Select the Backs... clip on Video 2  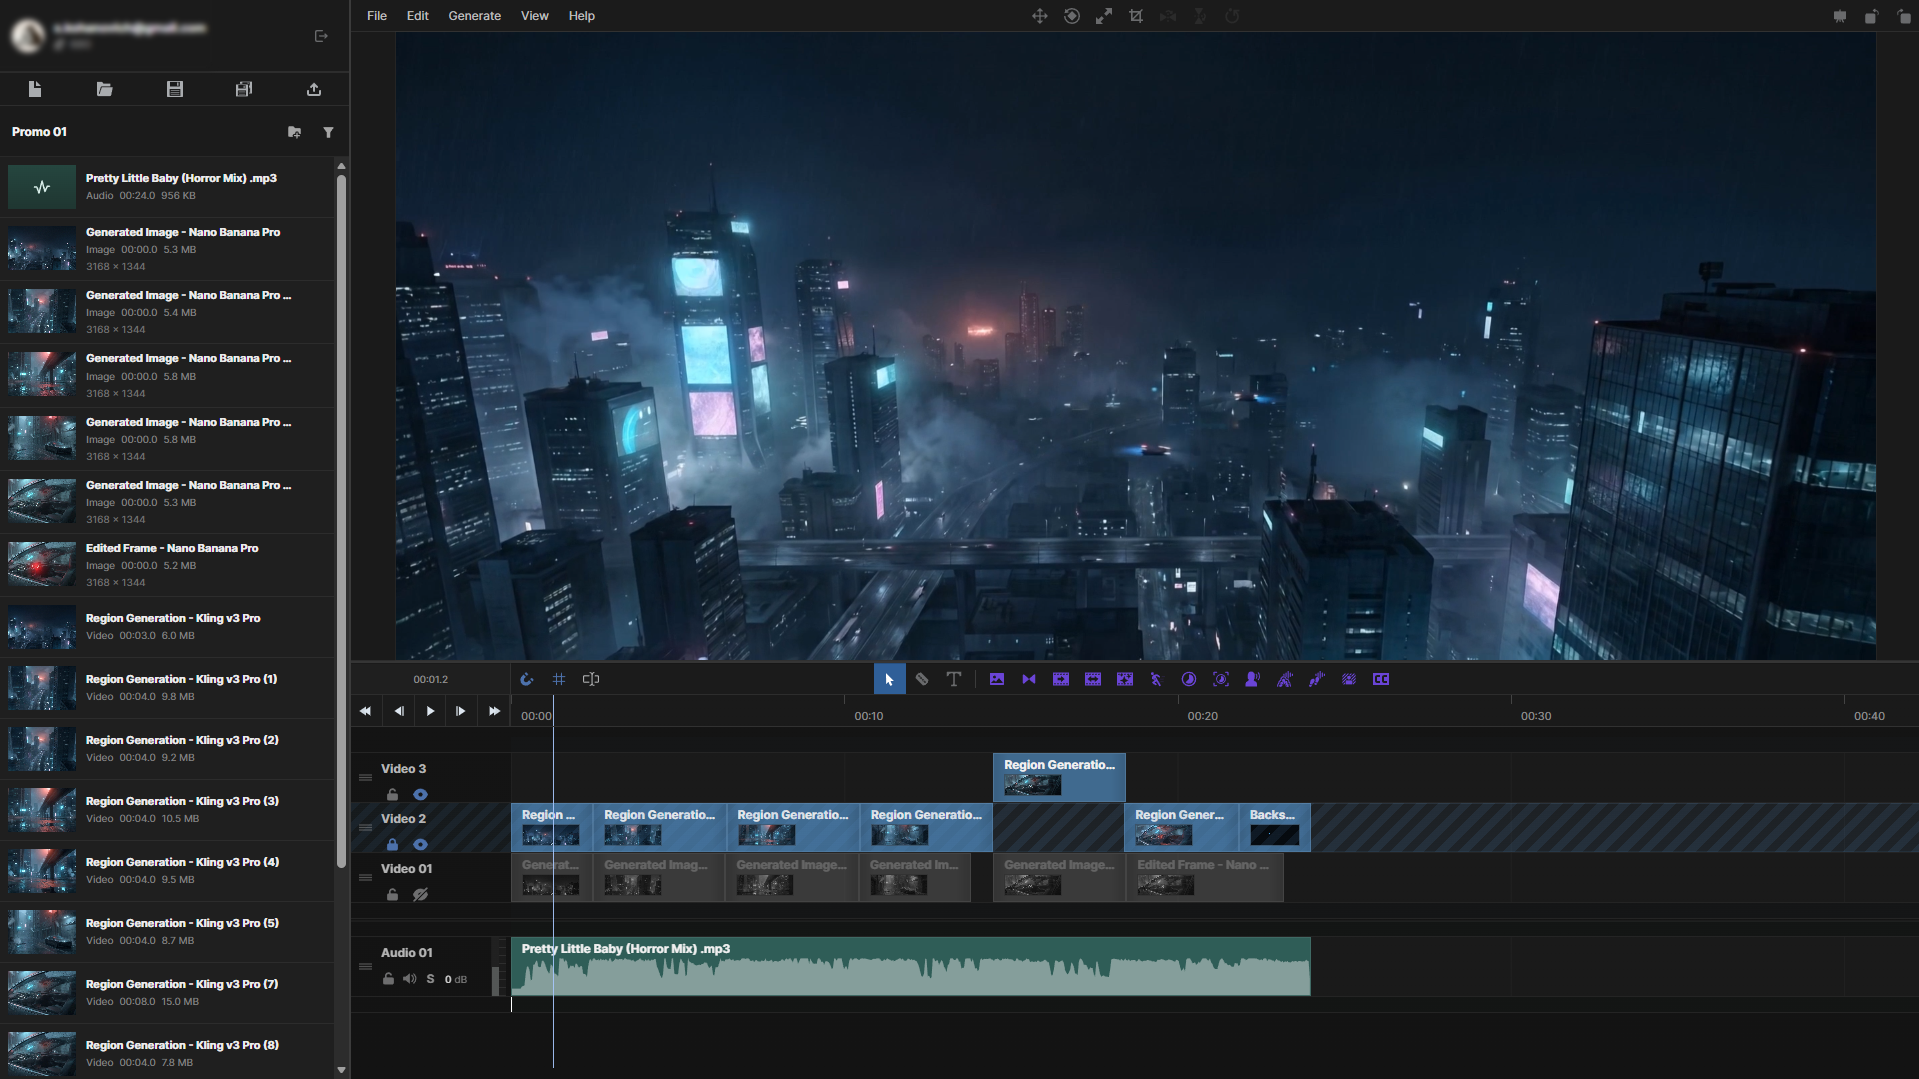coord(1274,827)
